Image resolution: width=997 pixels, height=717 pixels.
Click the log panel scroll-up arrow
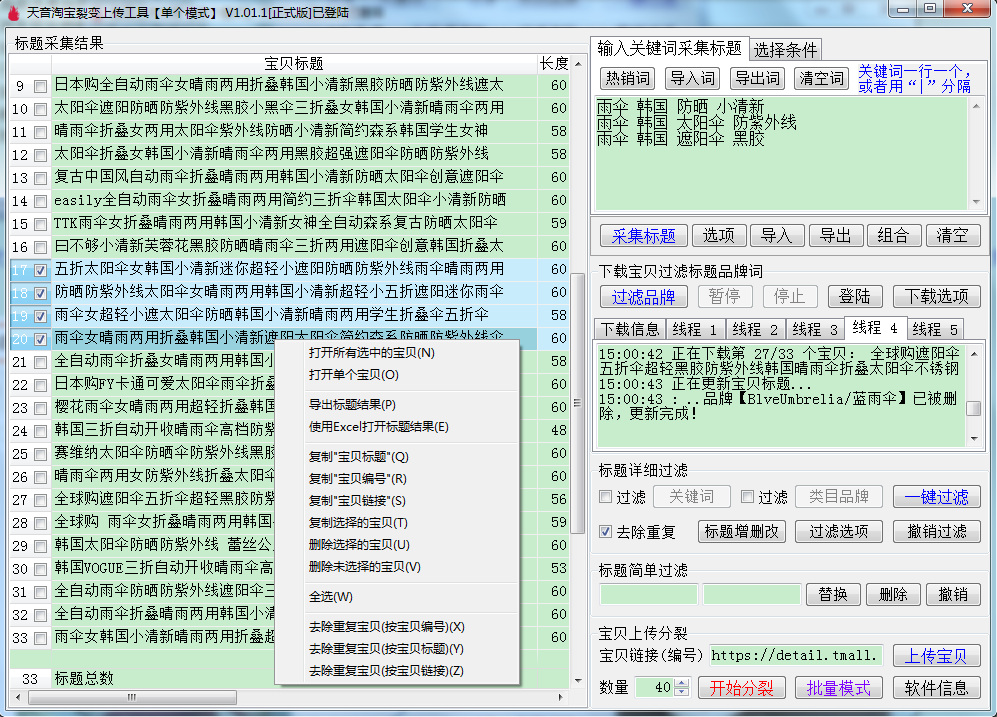pos(973,350)
